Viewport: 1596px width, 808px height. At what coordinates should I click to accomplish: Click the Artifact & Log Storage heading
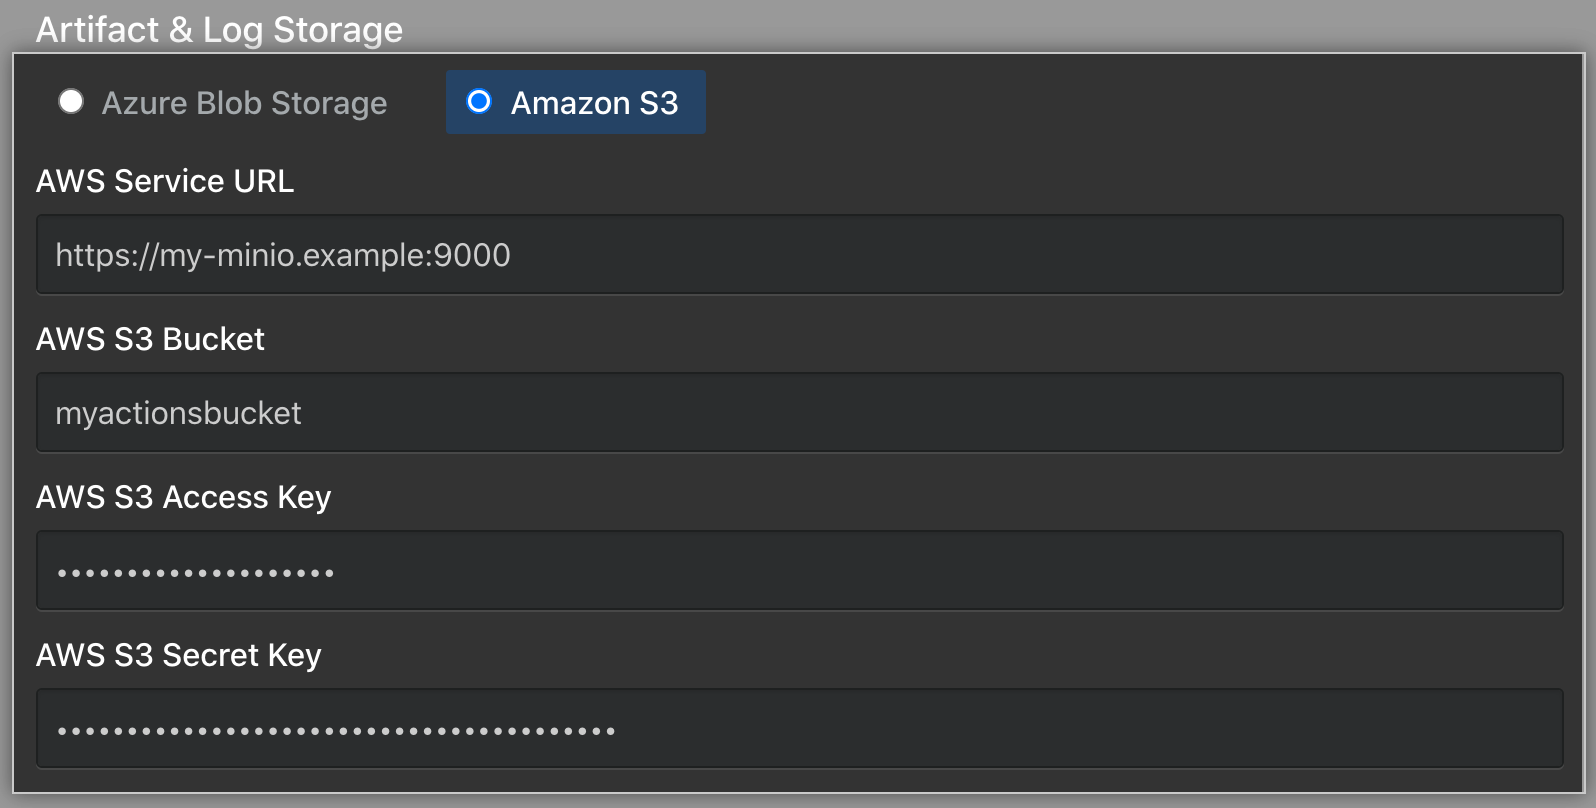[218, 29]
